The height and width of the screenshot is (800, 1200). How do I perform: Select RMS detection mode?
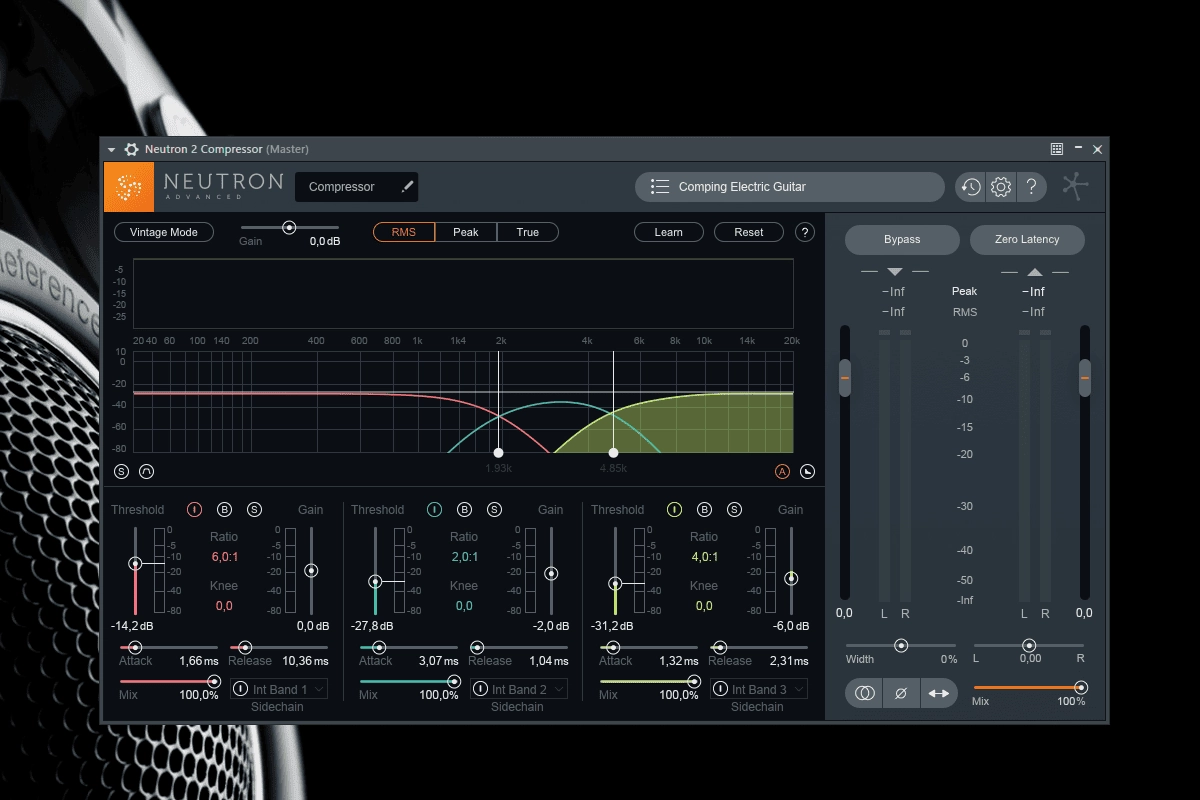point(404,232)
